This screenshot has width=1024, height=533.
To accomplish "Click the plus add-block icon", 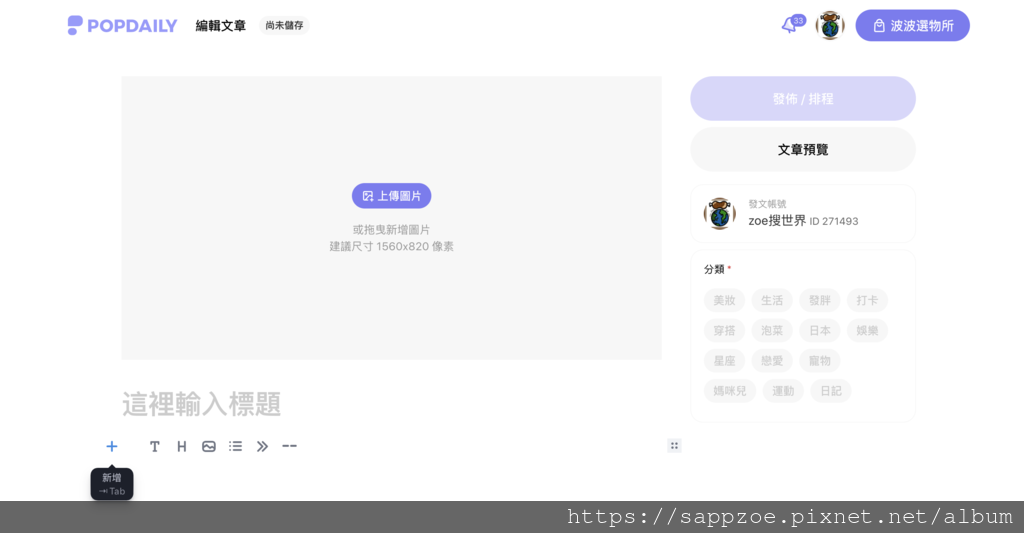I will [112, 446].
